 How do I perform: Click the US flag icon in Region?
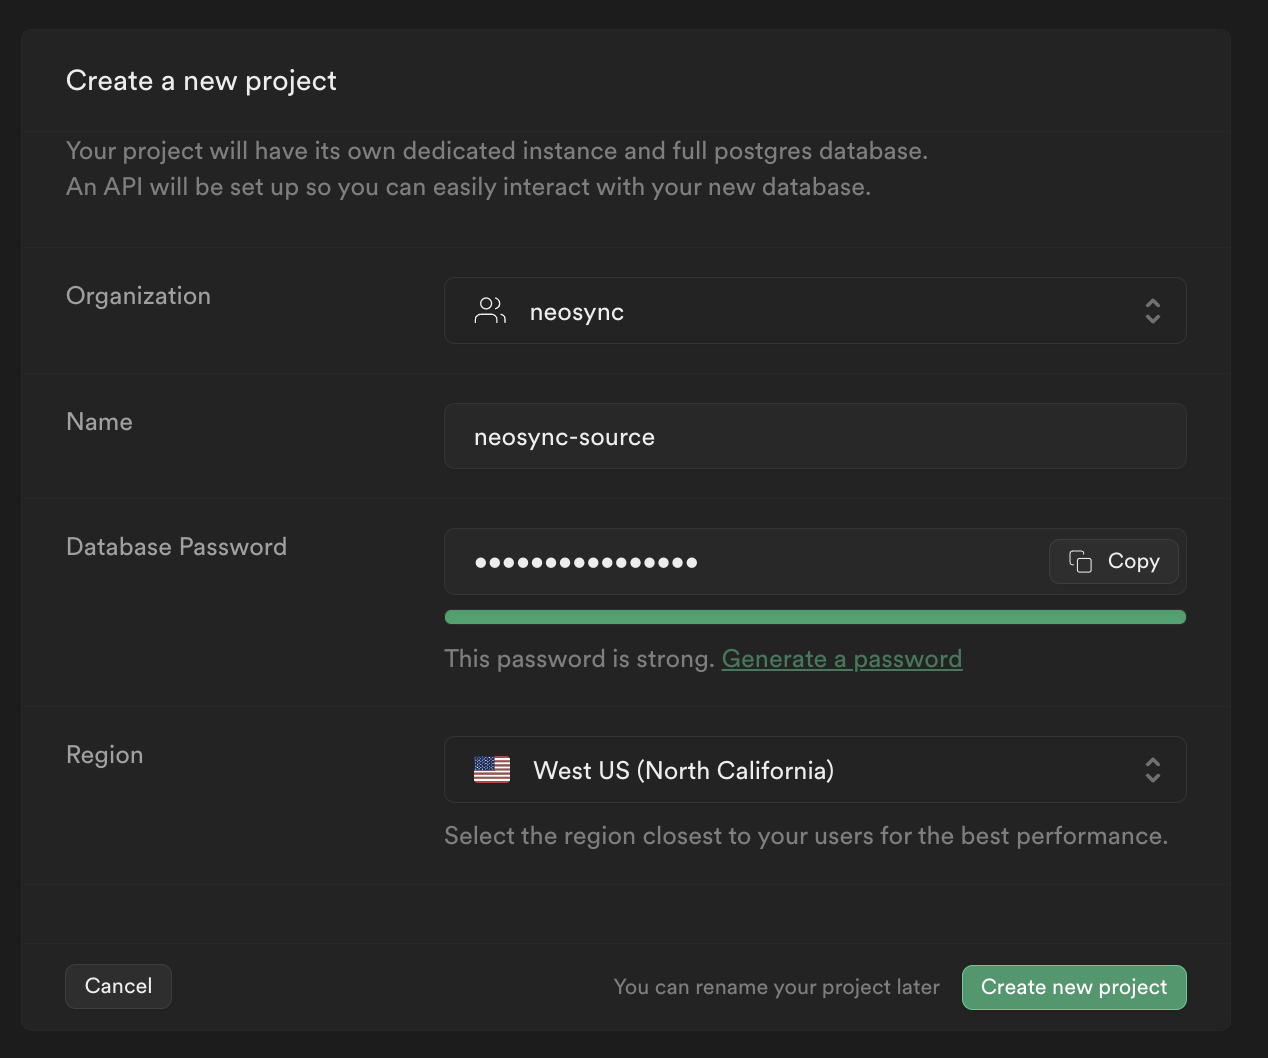(492, 769)
